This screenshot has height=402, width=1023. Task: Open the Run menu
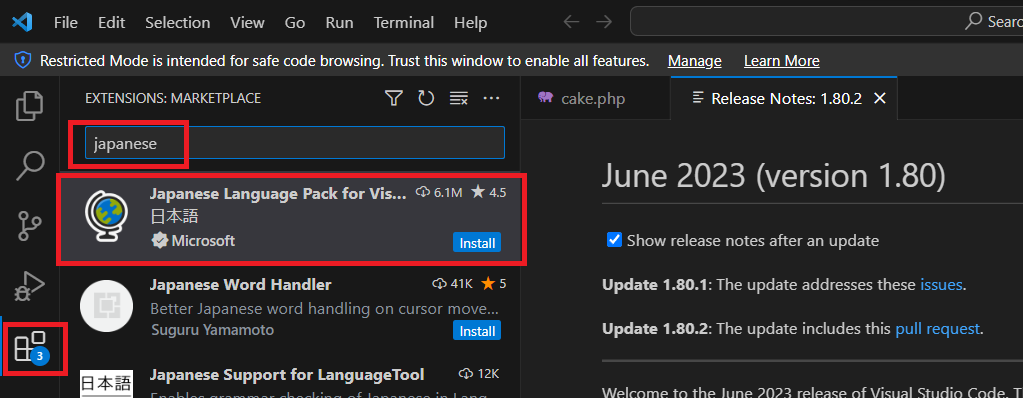(x=339, y=23)
